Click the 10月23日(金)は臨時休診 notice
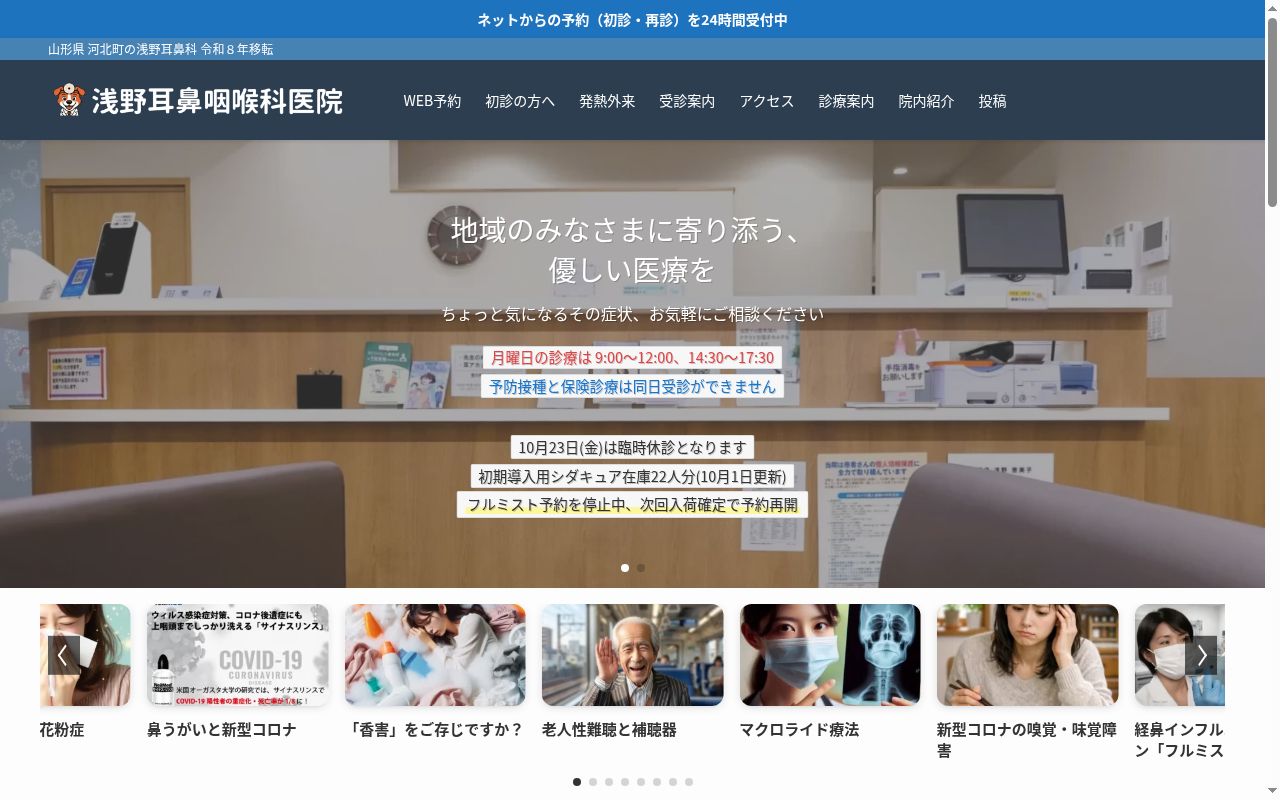This screenshot has width=1280, height=800. [632, 447]
